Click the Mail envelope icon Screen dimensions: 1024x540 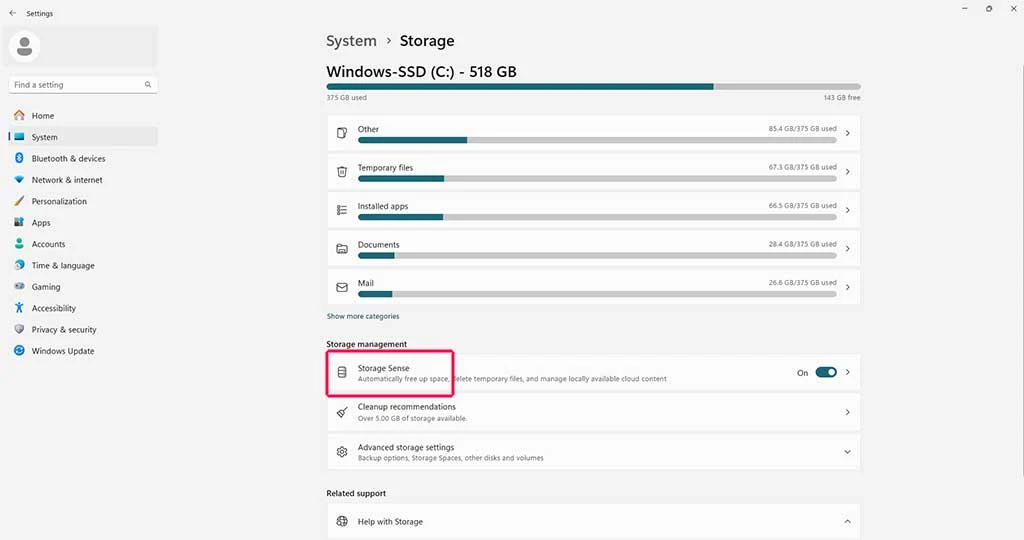[342, 287]
